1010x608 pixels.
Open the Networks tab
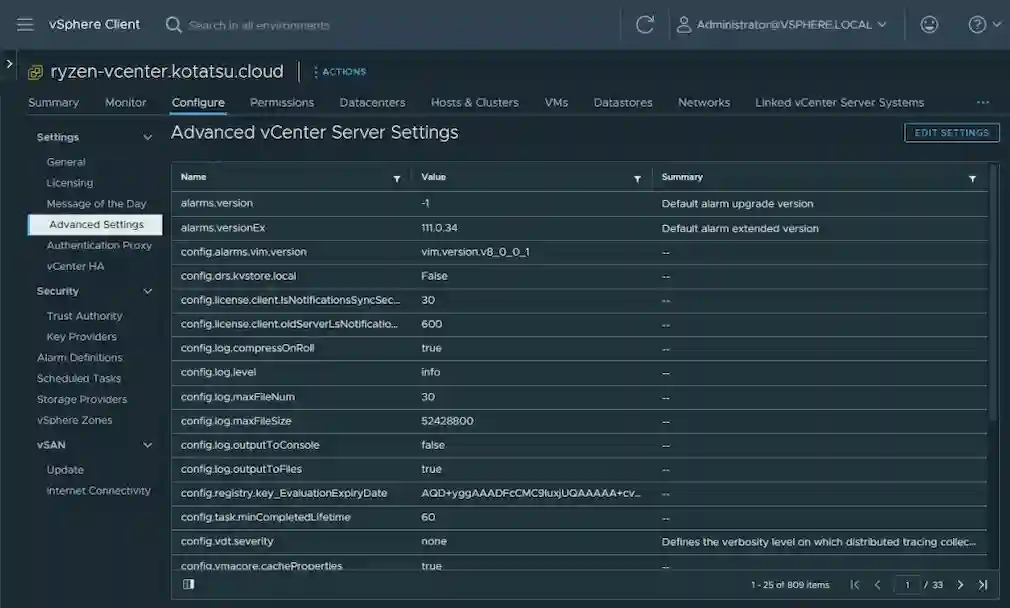[704, 102]
